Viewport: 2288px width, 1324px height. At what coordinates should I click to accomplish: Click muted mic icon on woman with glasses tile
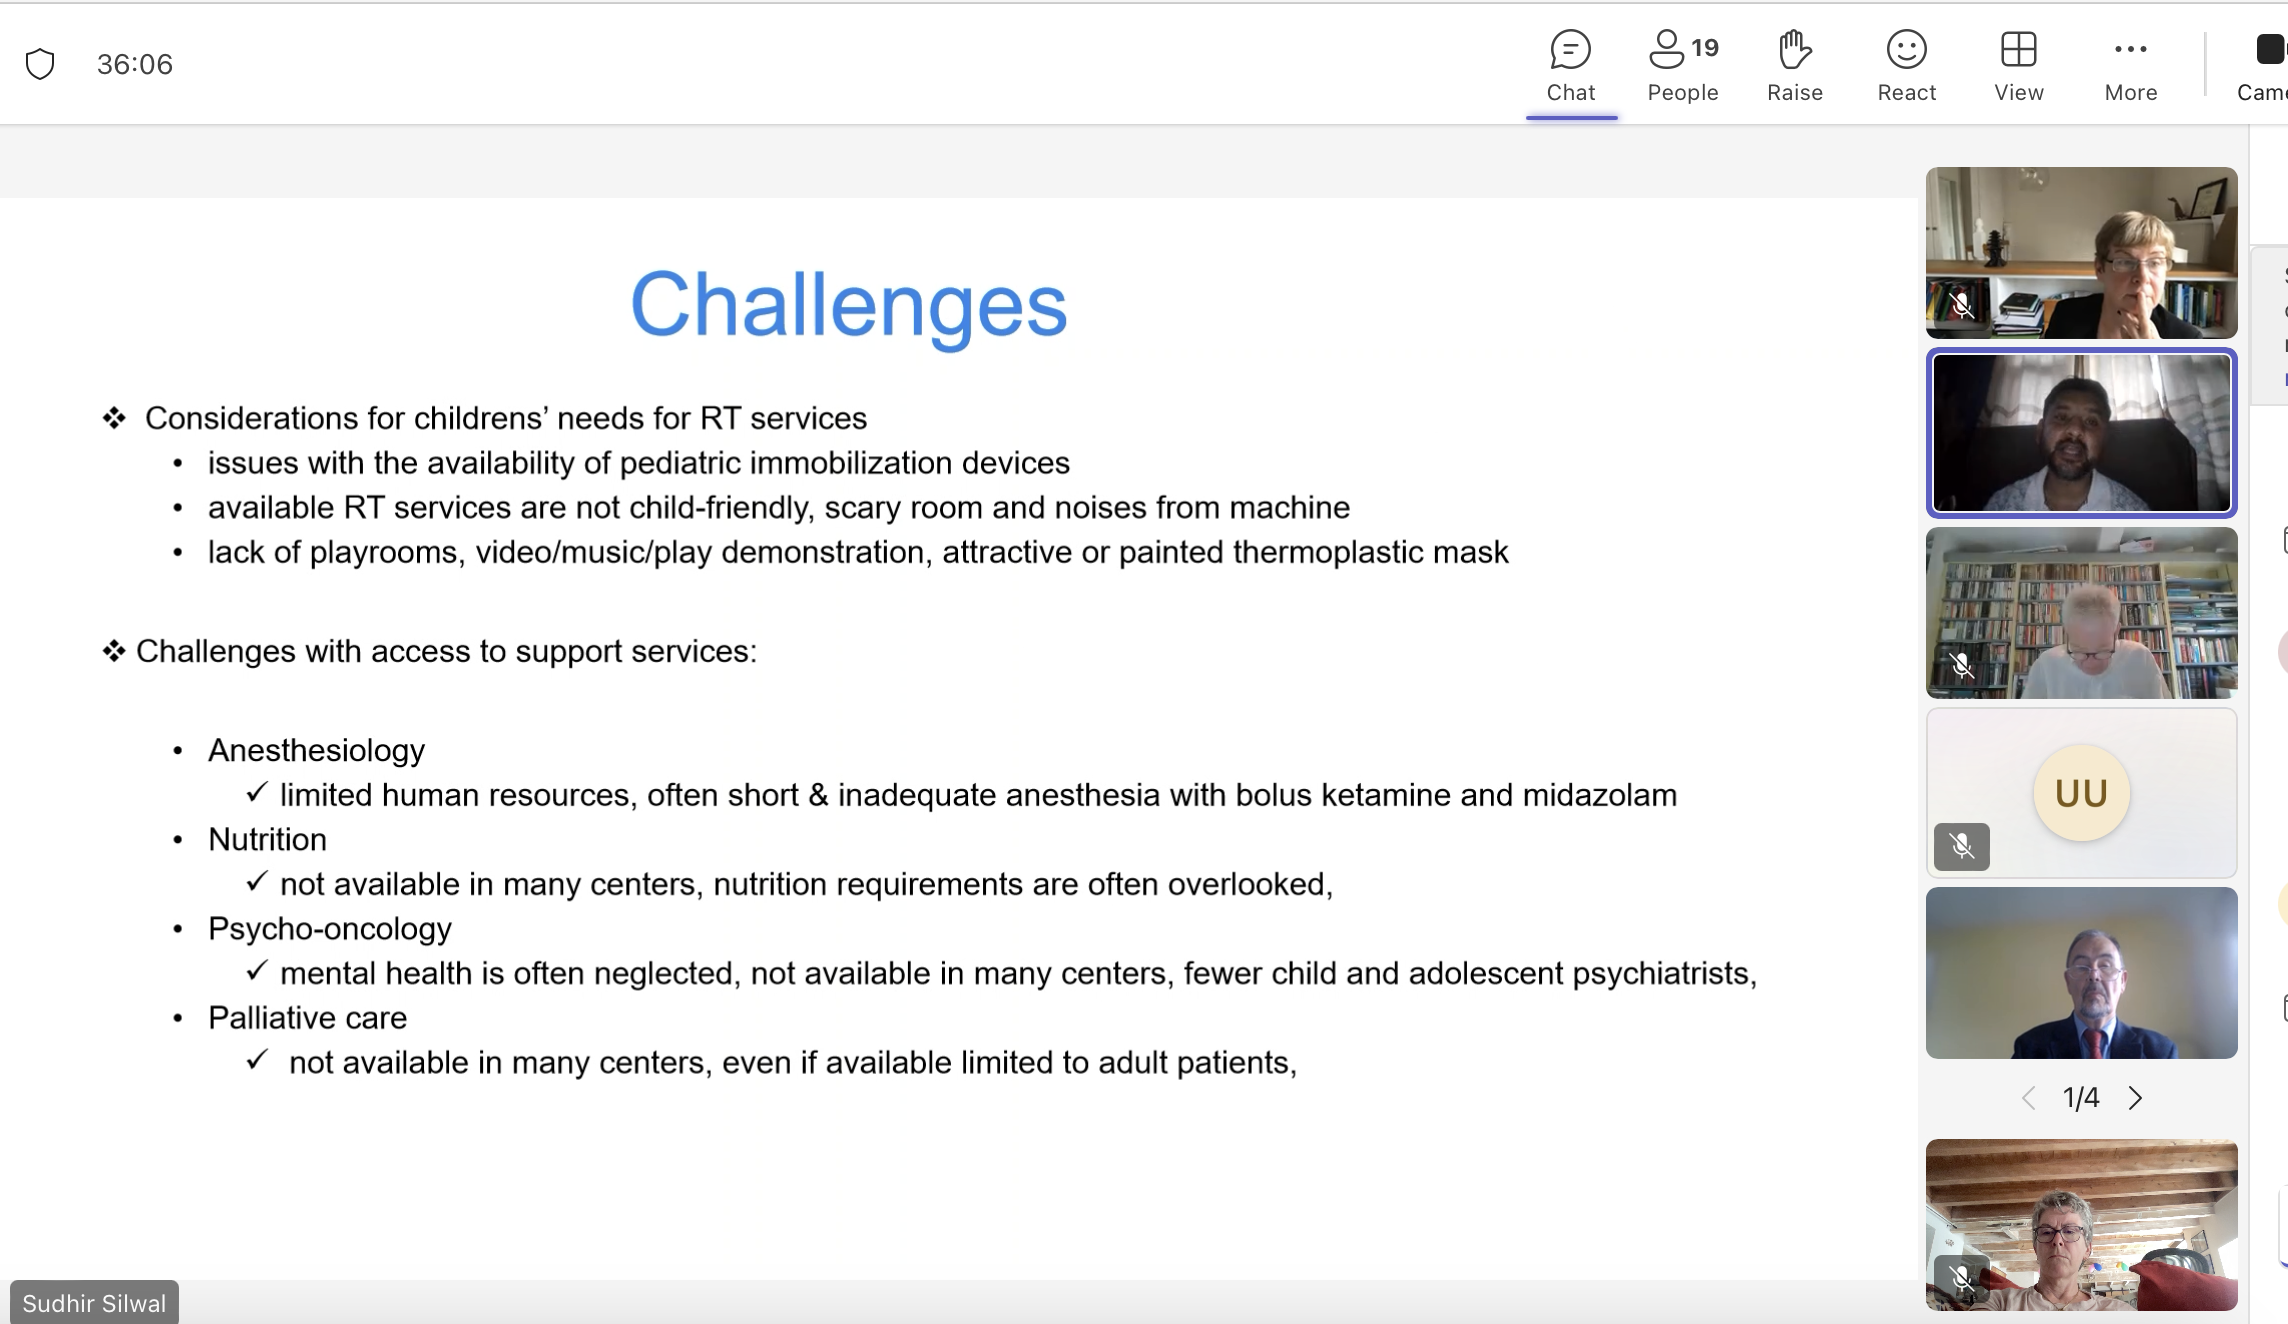[1962, 305]
